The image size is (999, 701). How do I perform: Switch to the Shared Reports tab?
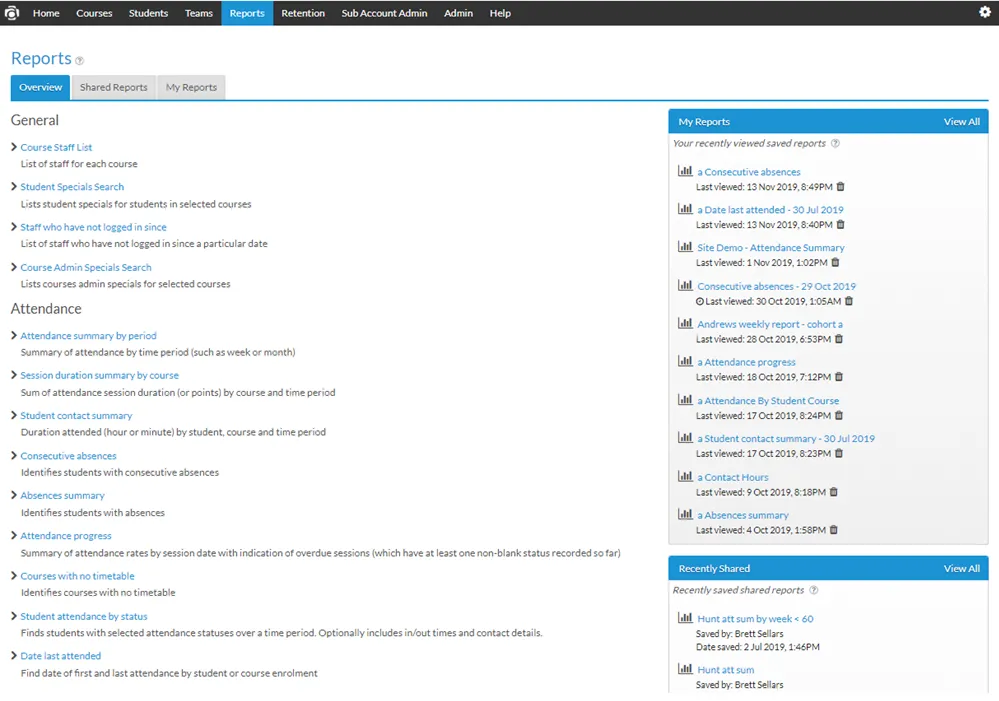[113, 87]
